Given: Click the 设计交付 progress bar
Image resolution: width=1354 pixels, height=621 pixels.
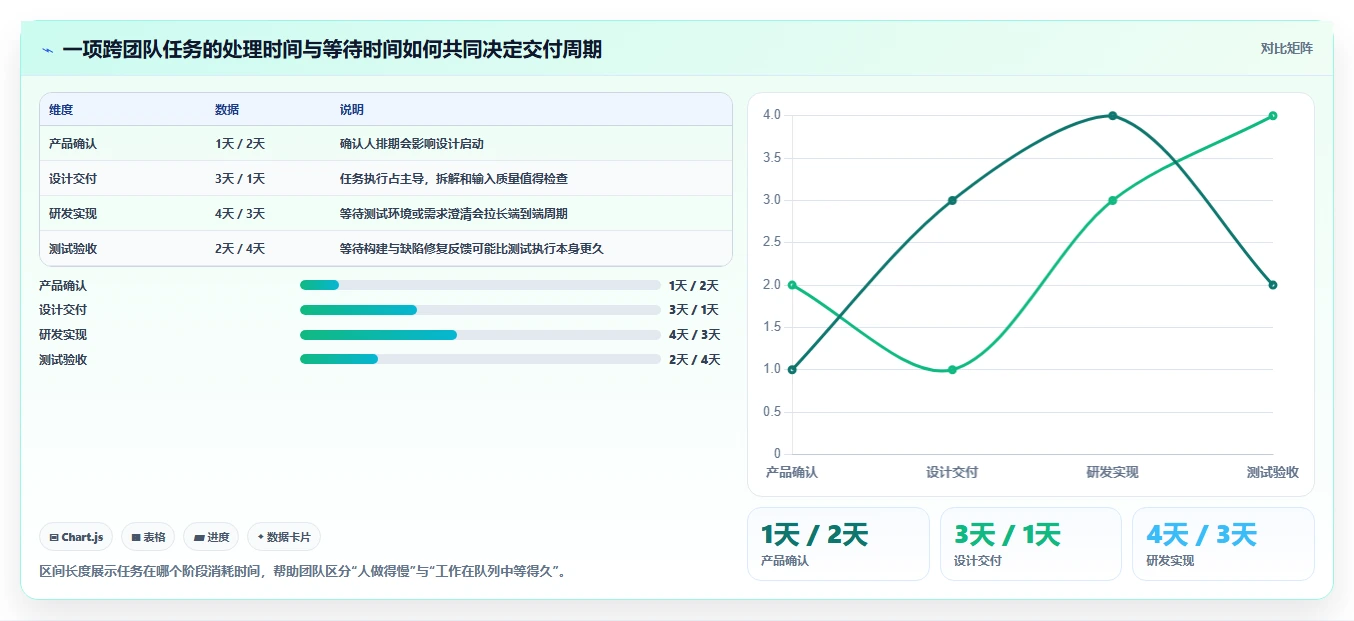Looking at the screenshot, I should pyautogui.click(x=480, y=310).
